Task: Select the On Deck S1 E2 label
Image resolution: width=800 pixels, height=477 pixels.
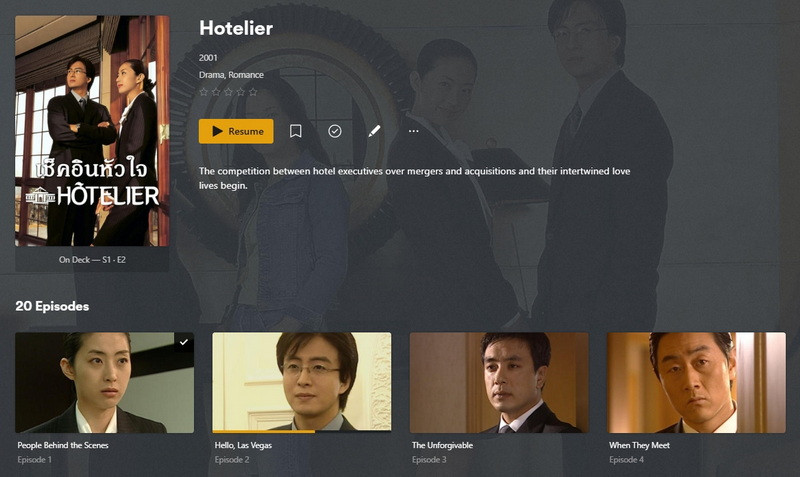Action: point(92,260)
